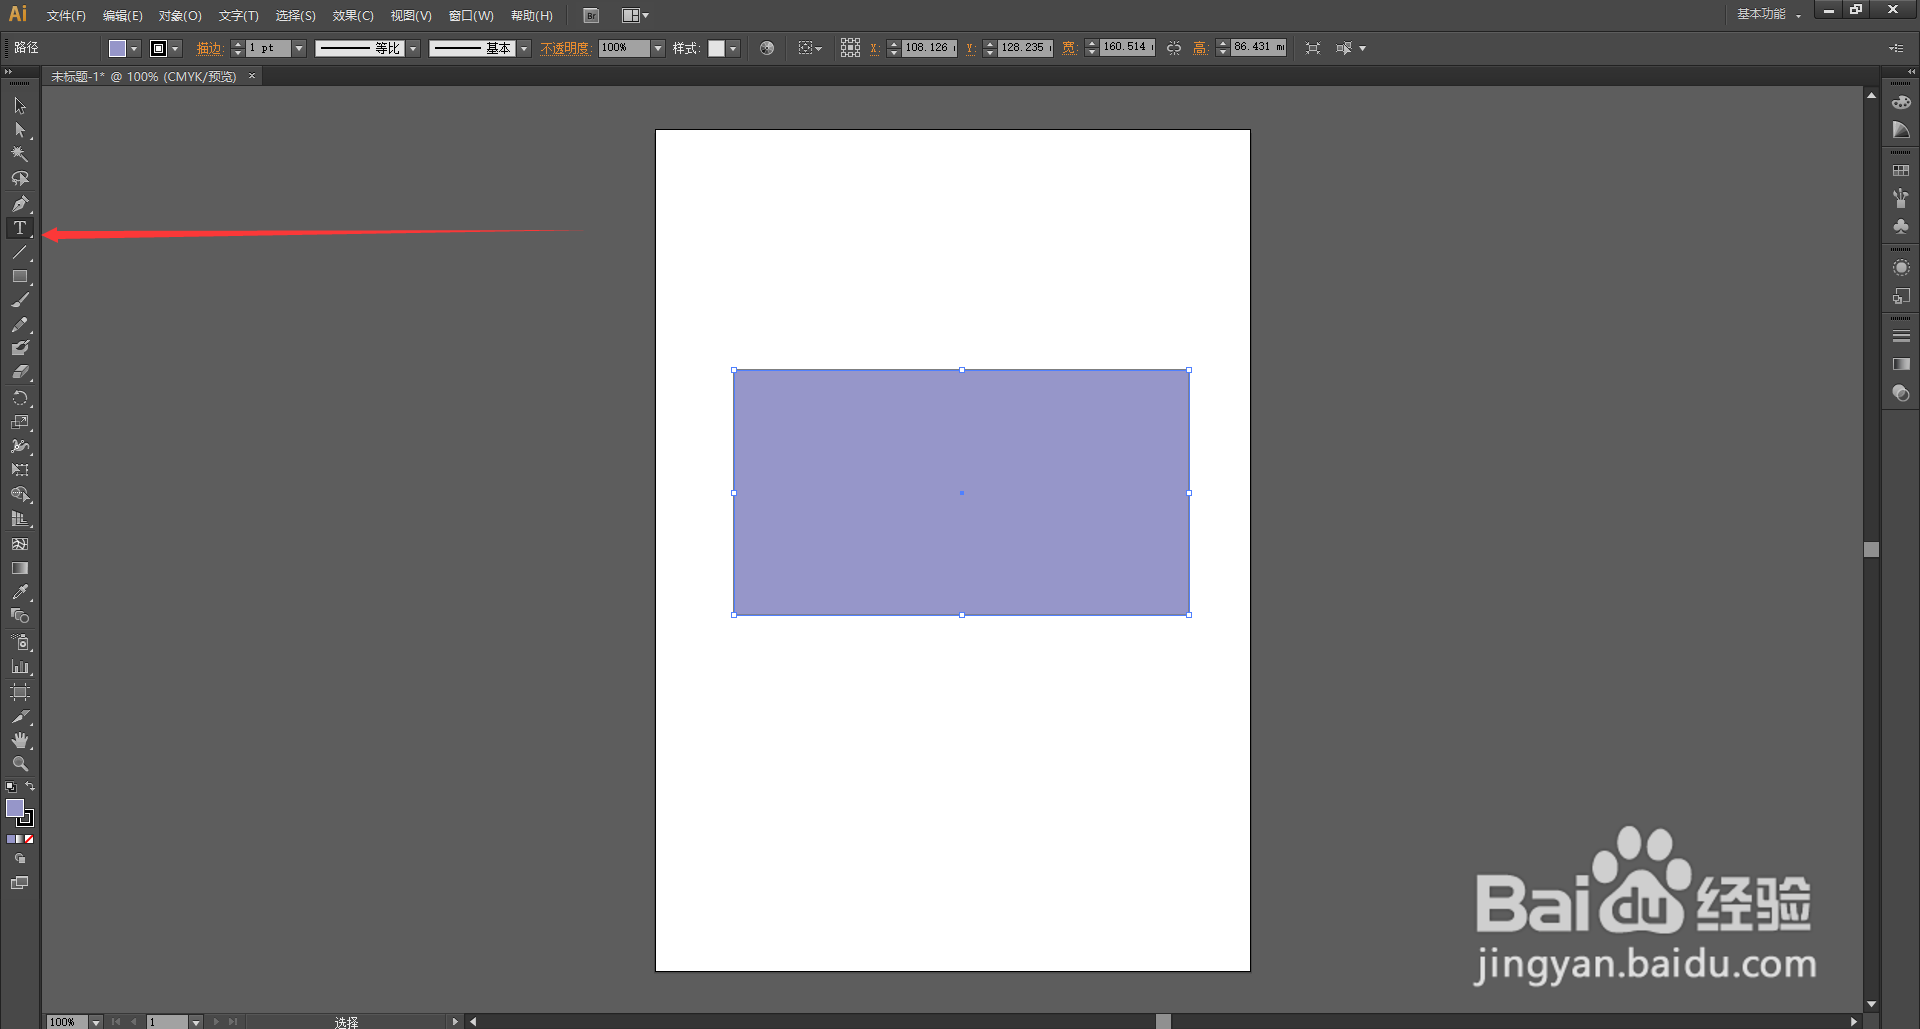The width and height of the screenshot is (1920, 1029).
Task: Select the Perspective Grid tool
Action: [20, 519]
